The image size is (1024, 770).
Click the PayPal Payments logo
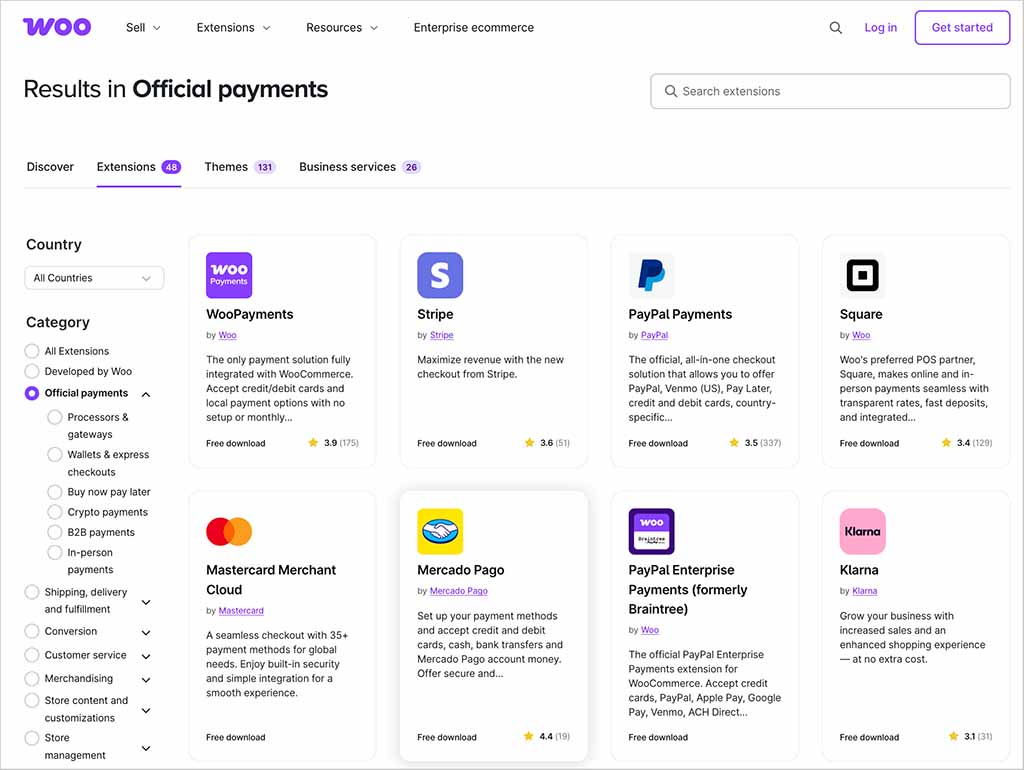(x=651, y=275)
